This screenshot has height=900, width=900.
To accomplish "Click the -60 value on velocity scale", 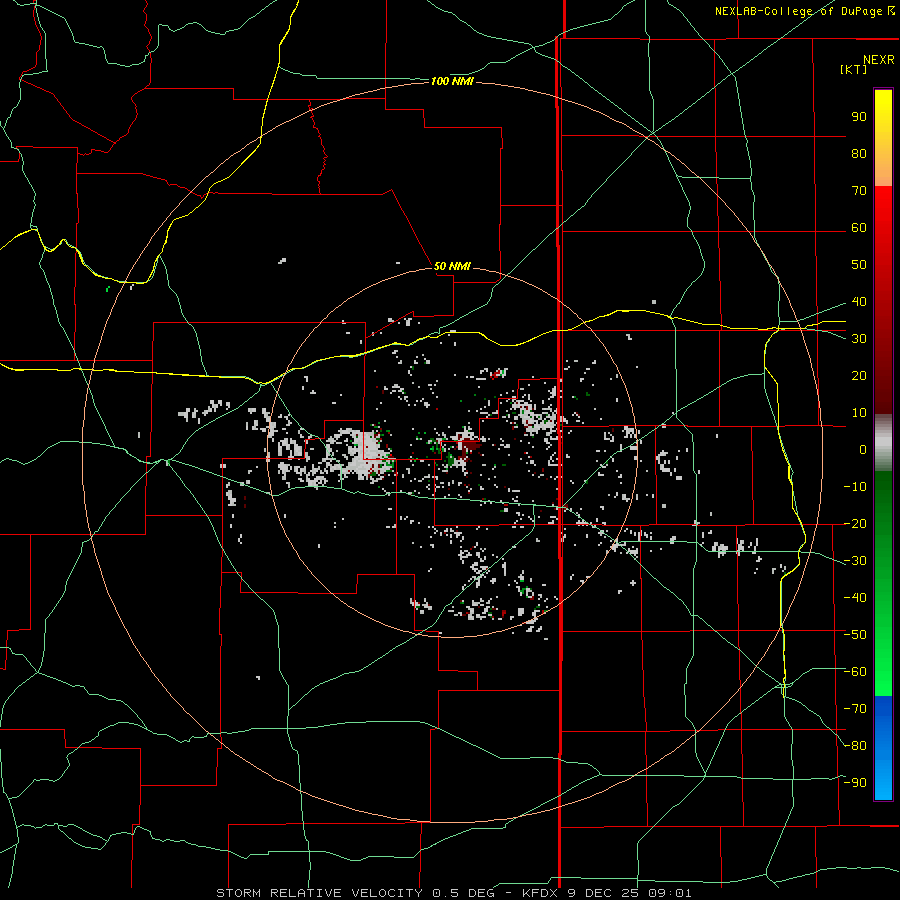I will pos(855,672).
